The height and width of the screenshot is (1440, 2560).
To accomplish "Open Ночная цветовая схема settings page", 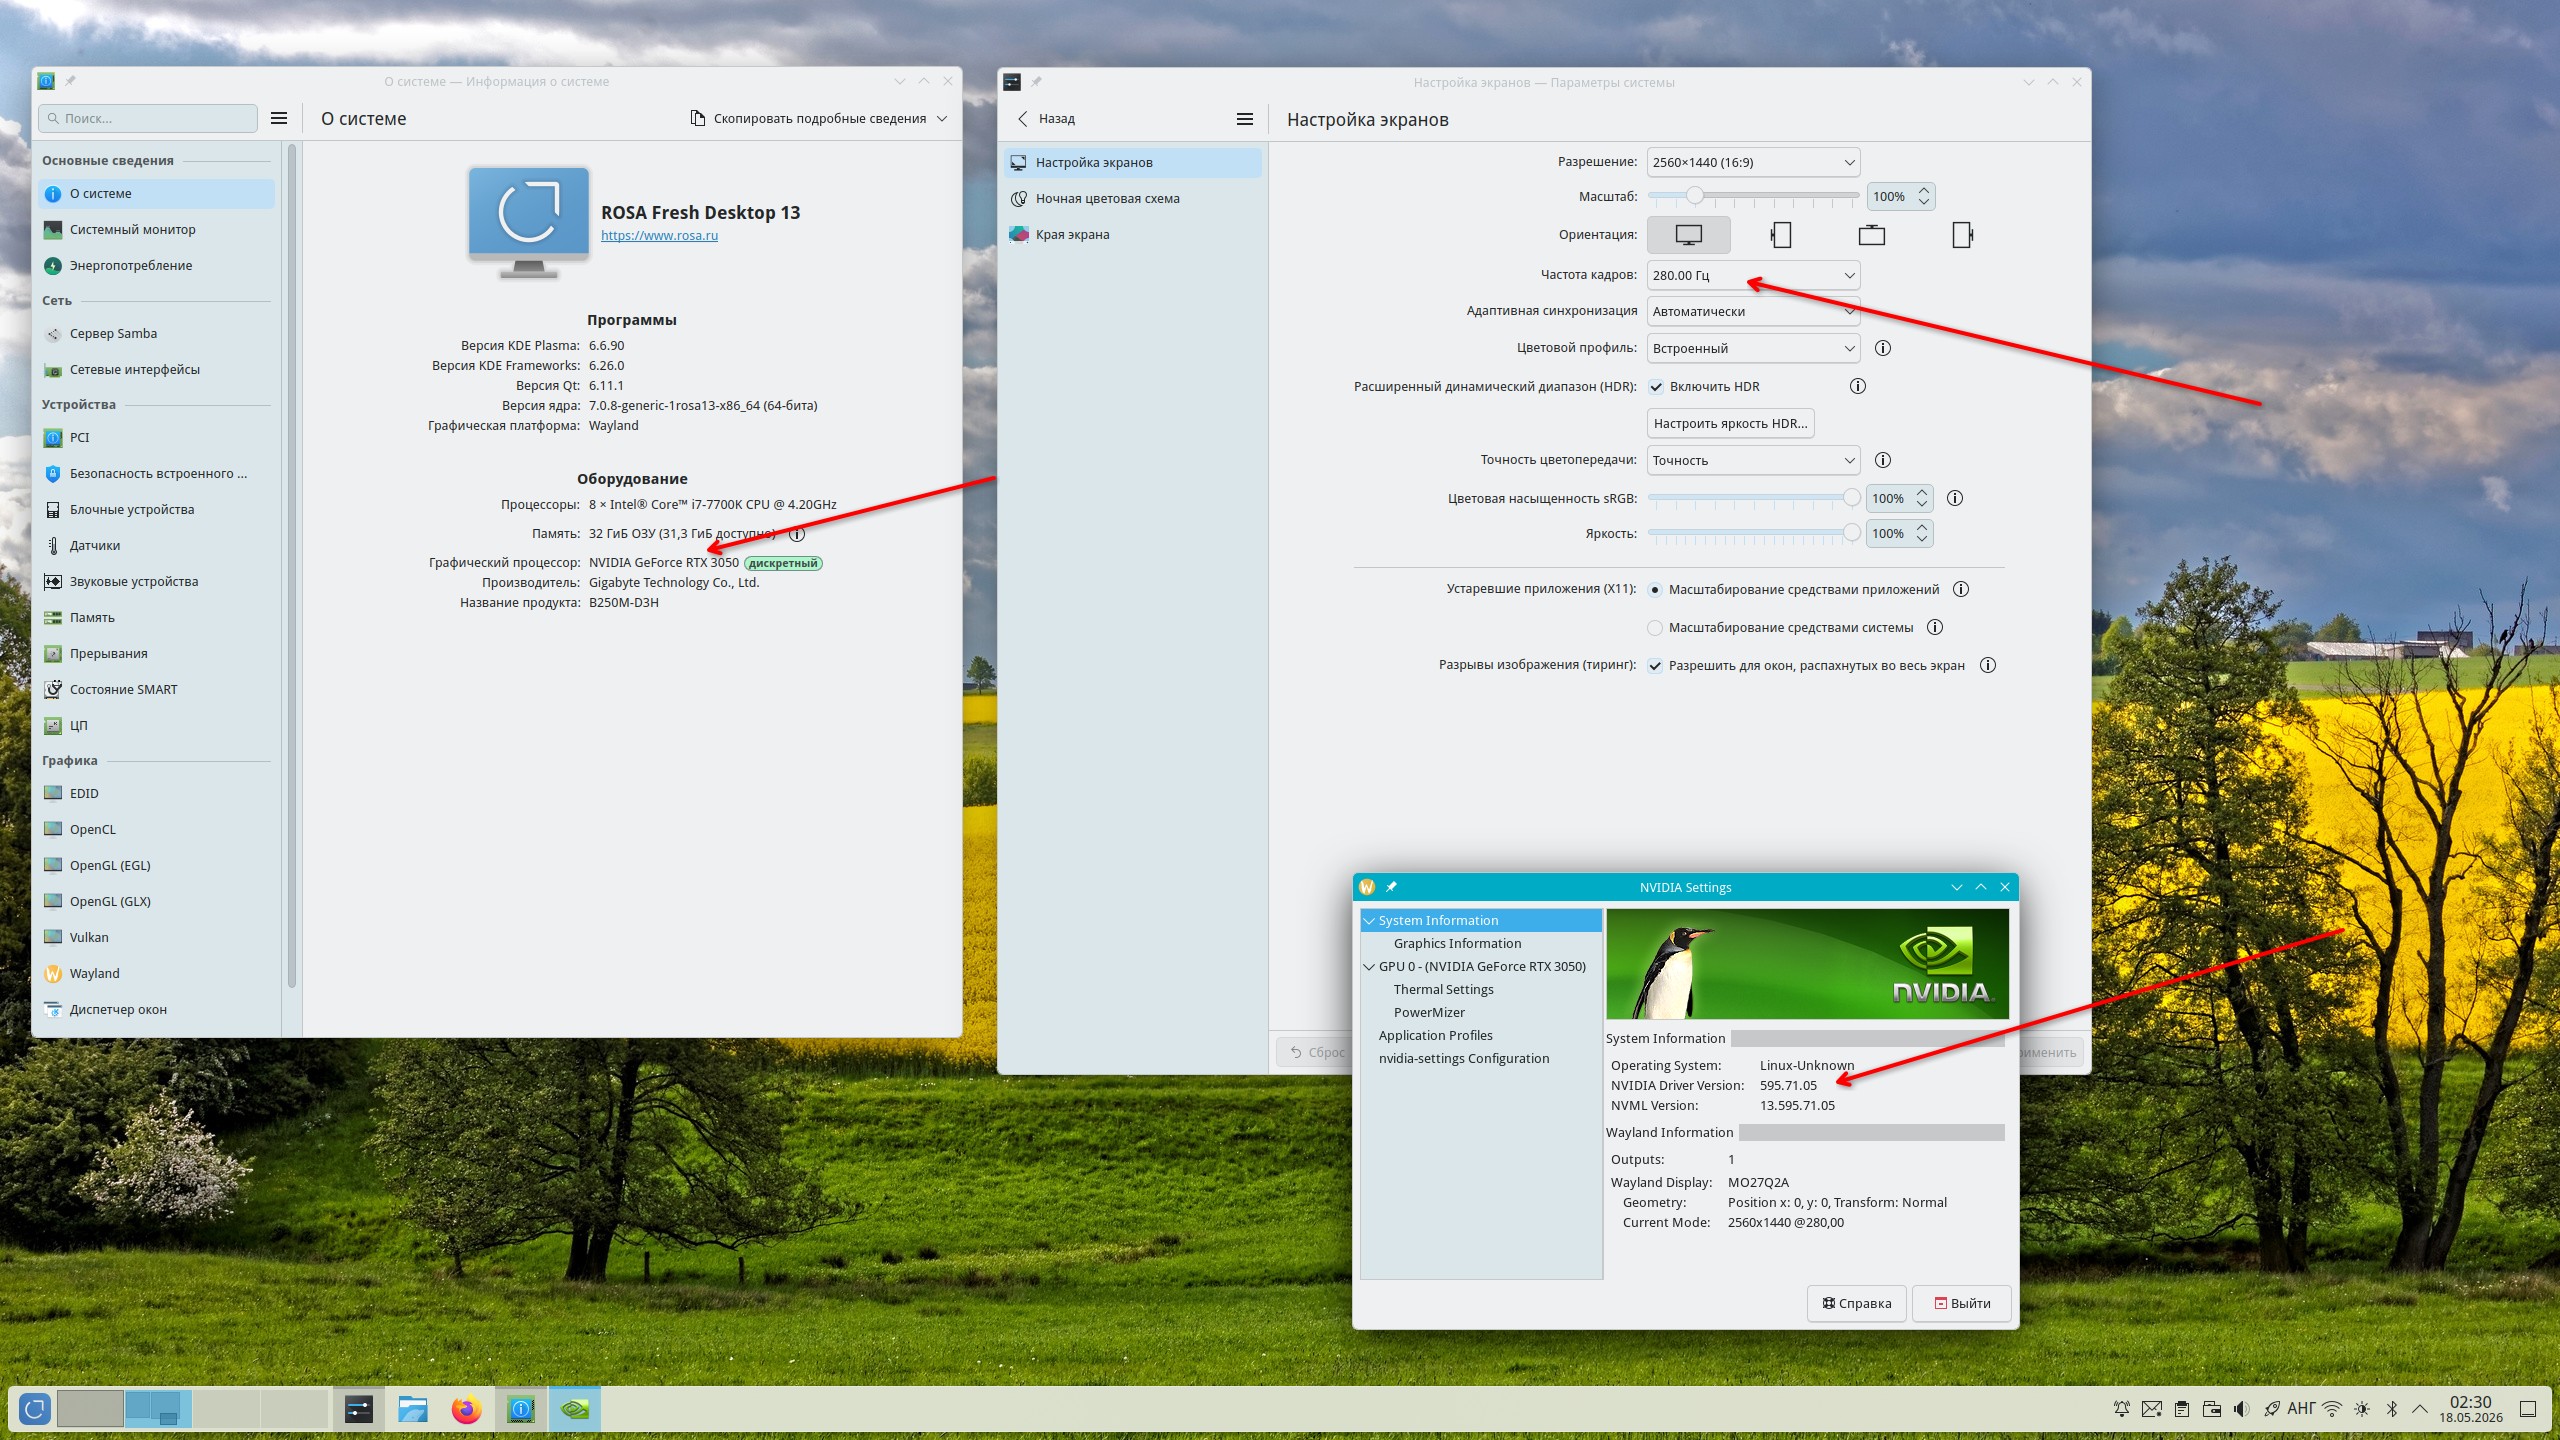I will click(1133, 199).
